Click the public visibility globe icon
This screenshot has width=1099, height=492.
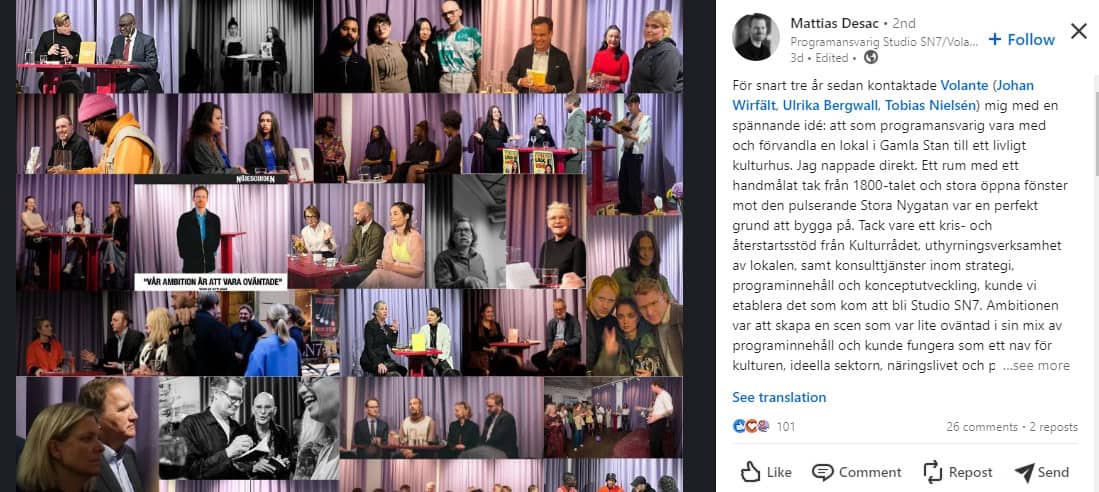click(871, 57)
